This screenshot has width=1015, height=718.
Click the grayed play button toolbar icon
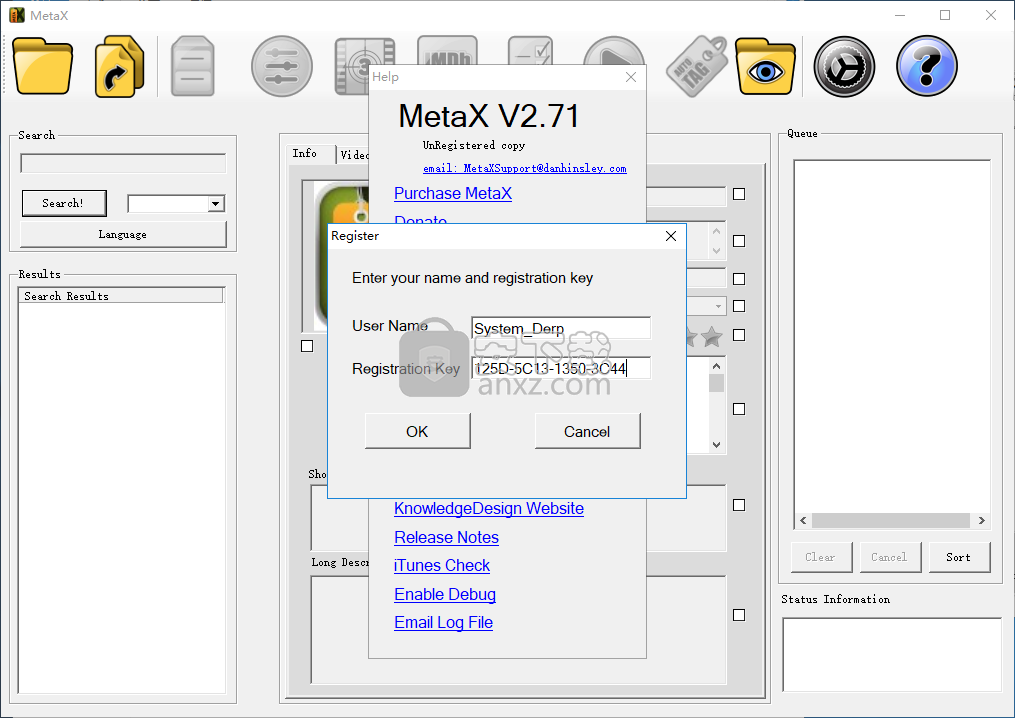[614, 50]
